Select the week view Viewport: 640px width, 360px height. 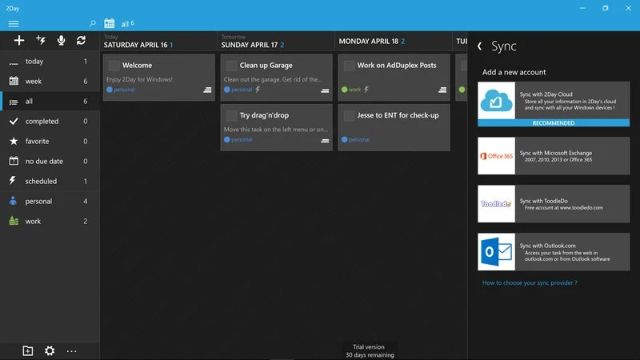click(50, 81)
